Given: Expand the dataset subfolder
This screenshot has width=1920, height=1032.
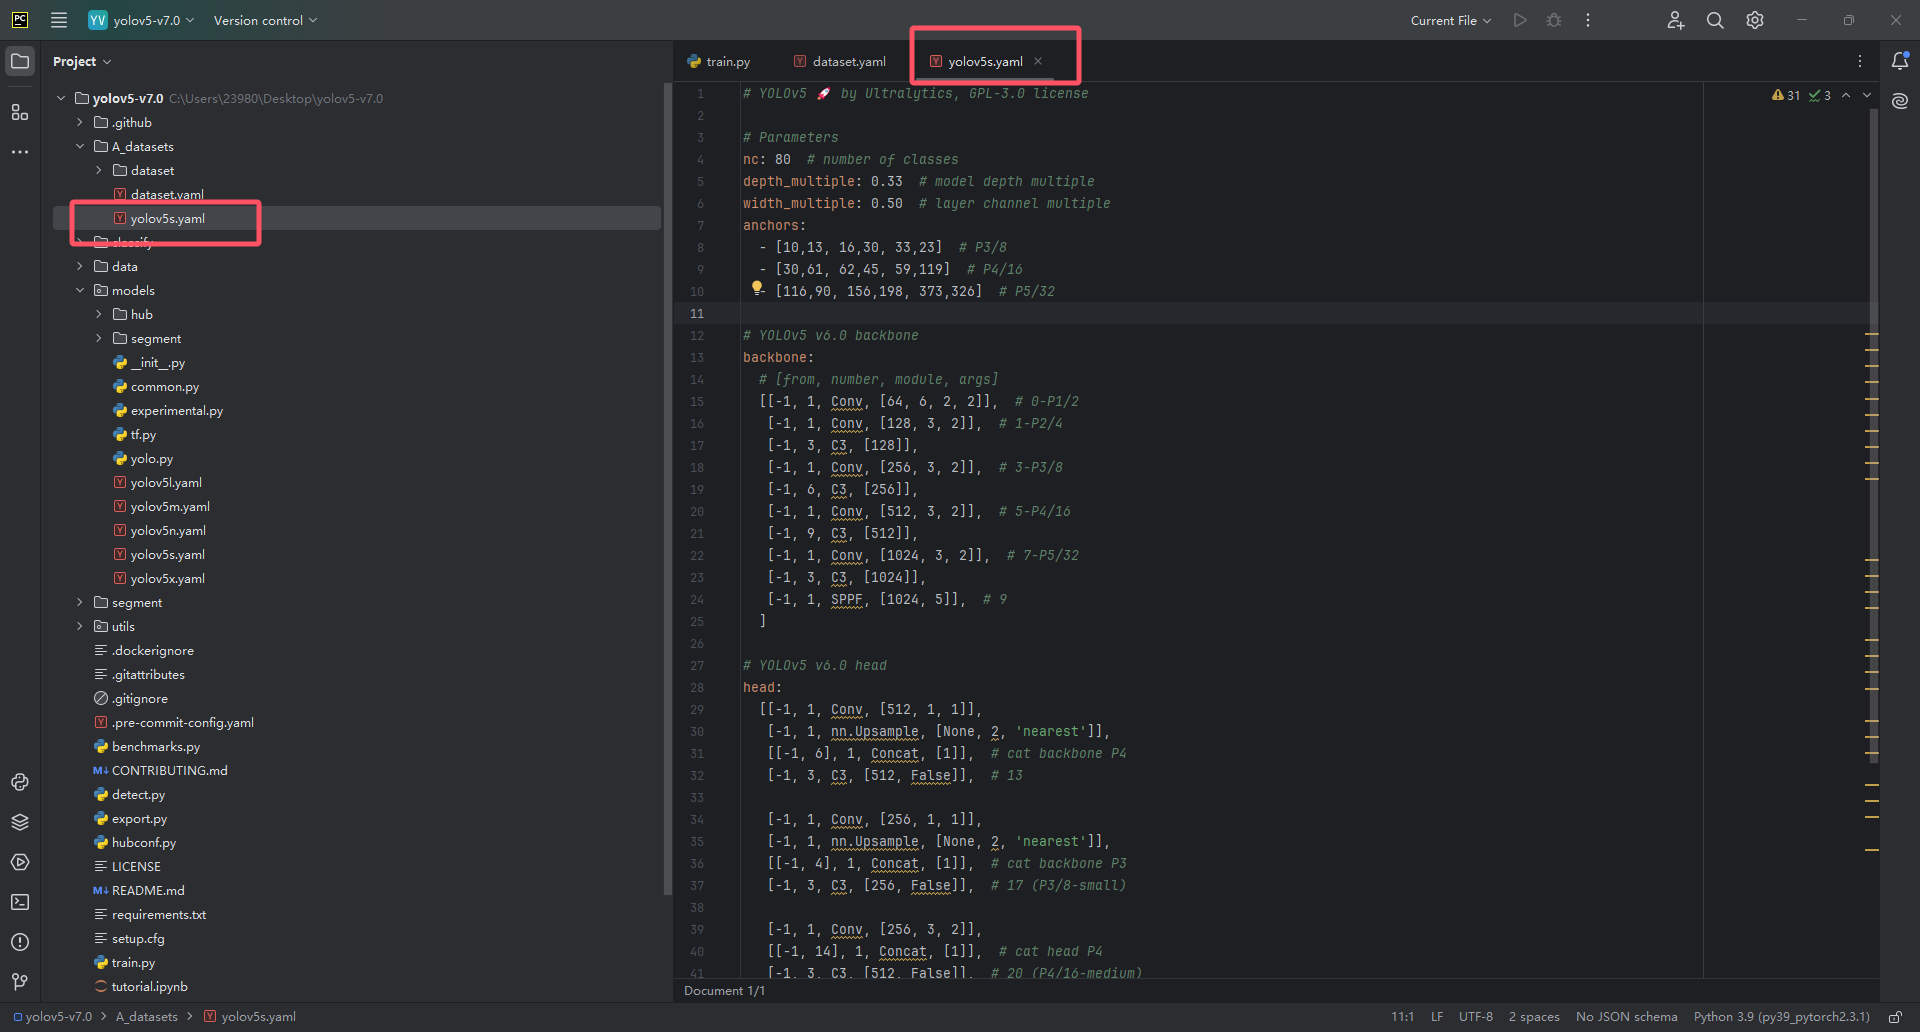Looking at the screenshot, I should (x=99, y=170).
